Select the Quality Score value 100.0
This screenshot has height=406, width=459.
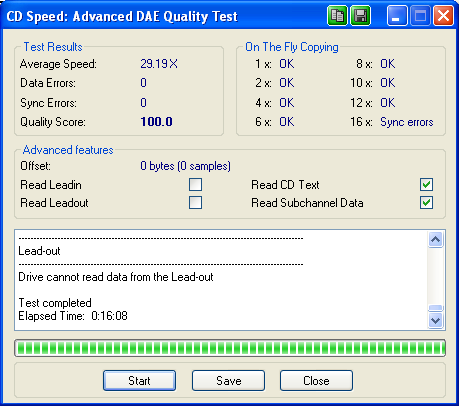pyautogui.click(x=156, y=122)
